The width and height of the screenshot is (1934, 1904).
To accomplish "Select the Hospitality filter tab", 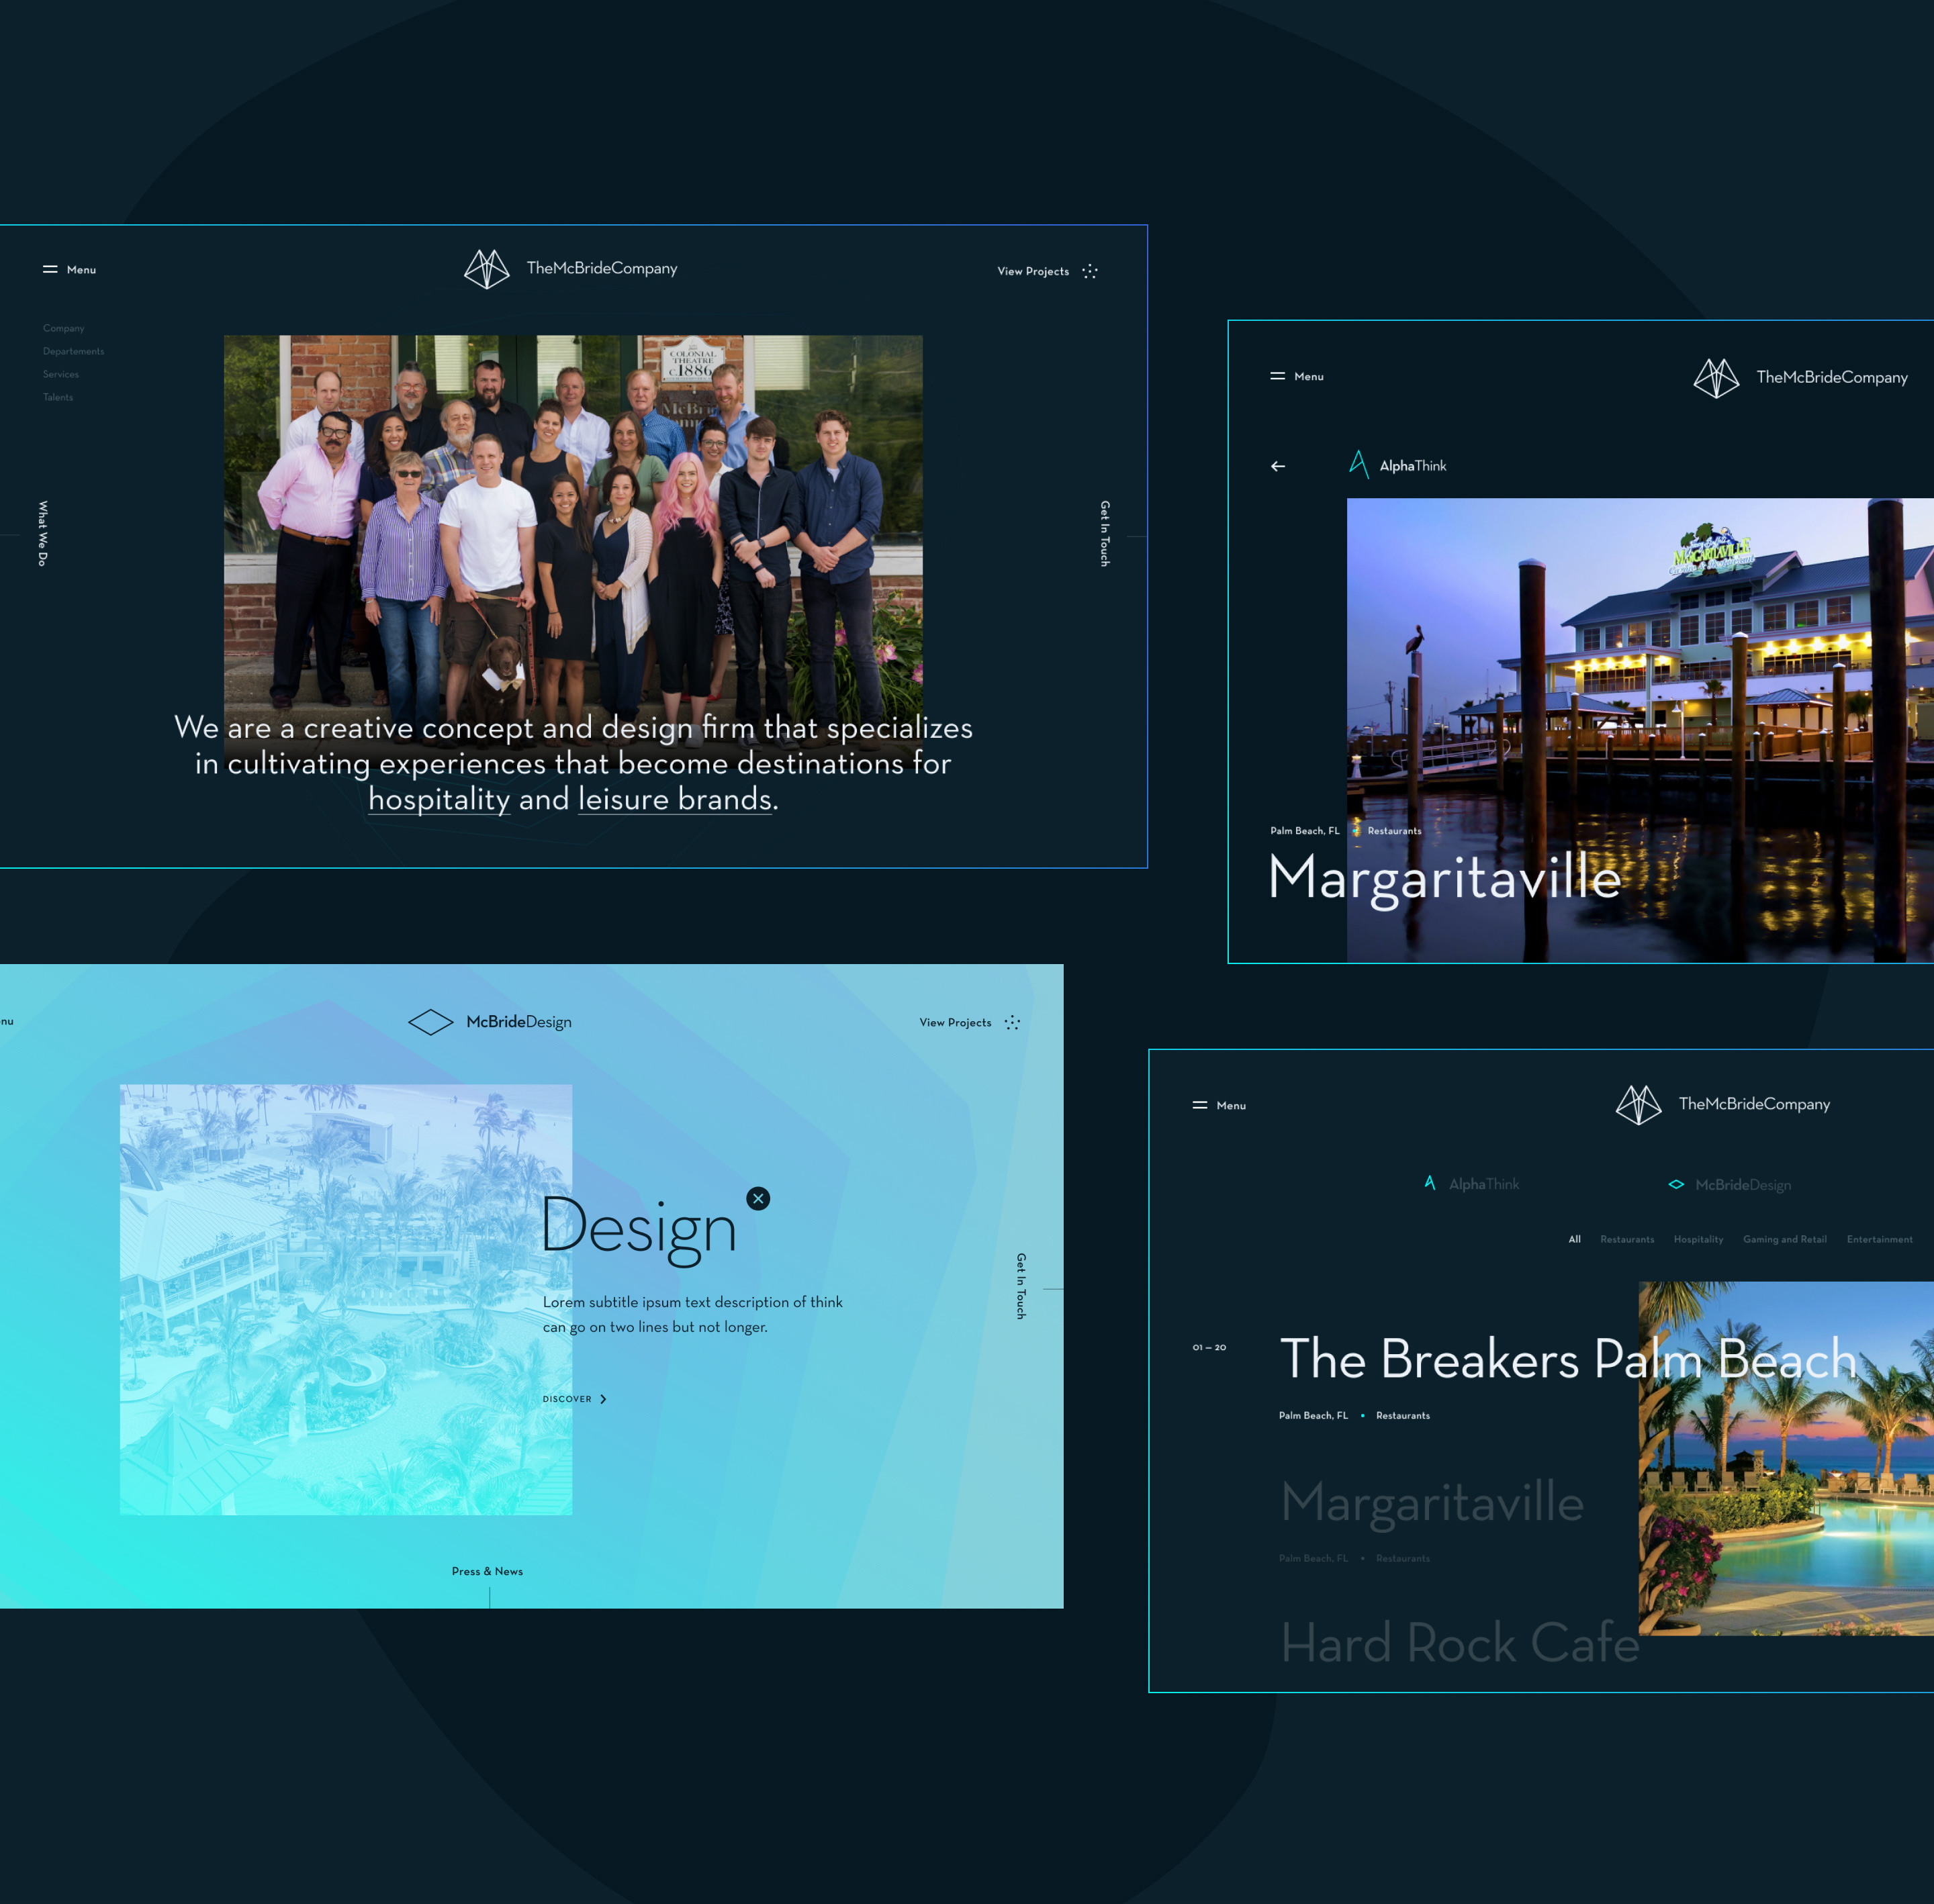I will click(x=1698, y=1240).
